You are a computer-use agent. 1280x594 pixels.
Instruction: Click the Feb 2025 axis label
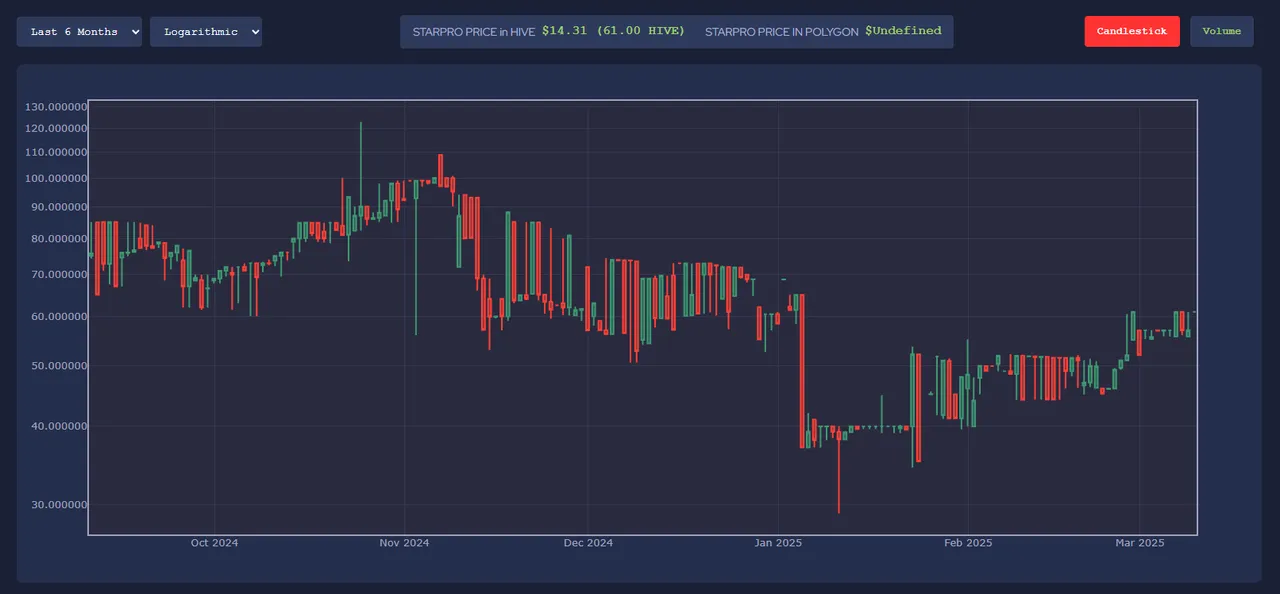point(968,543)
